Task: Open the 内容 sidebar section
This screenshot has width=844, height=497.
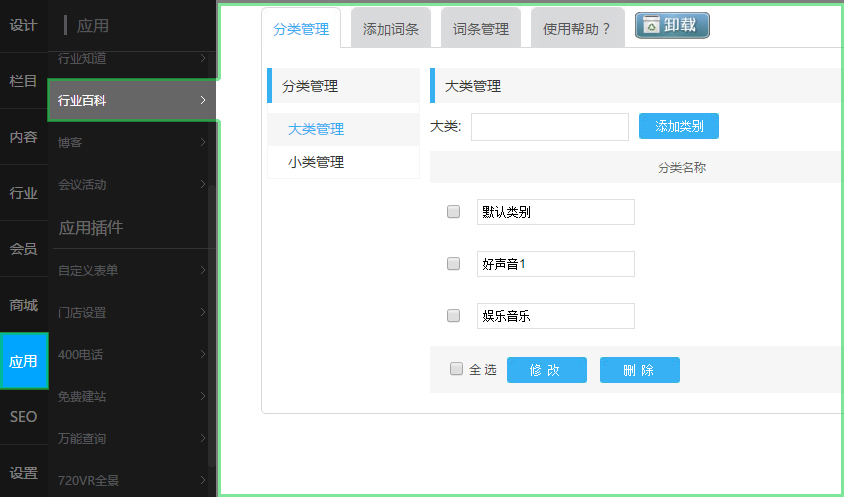Action: 24,137
